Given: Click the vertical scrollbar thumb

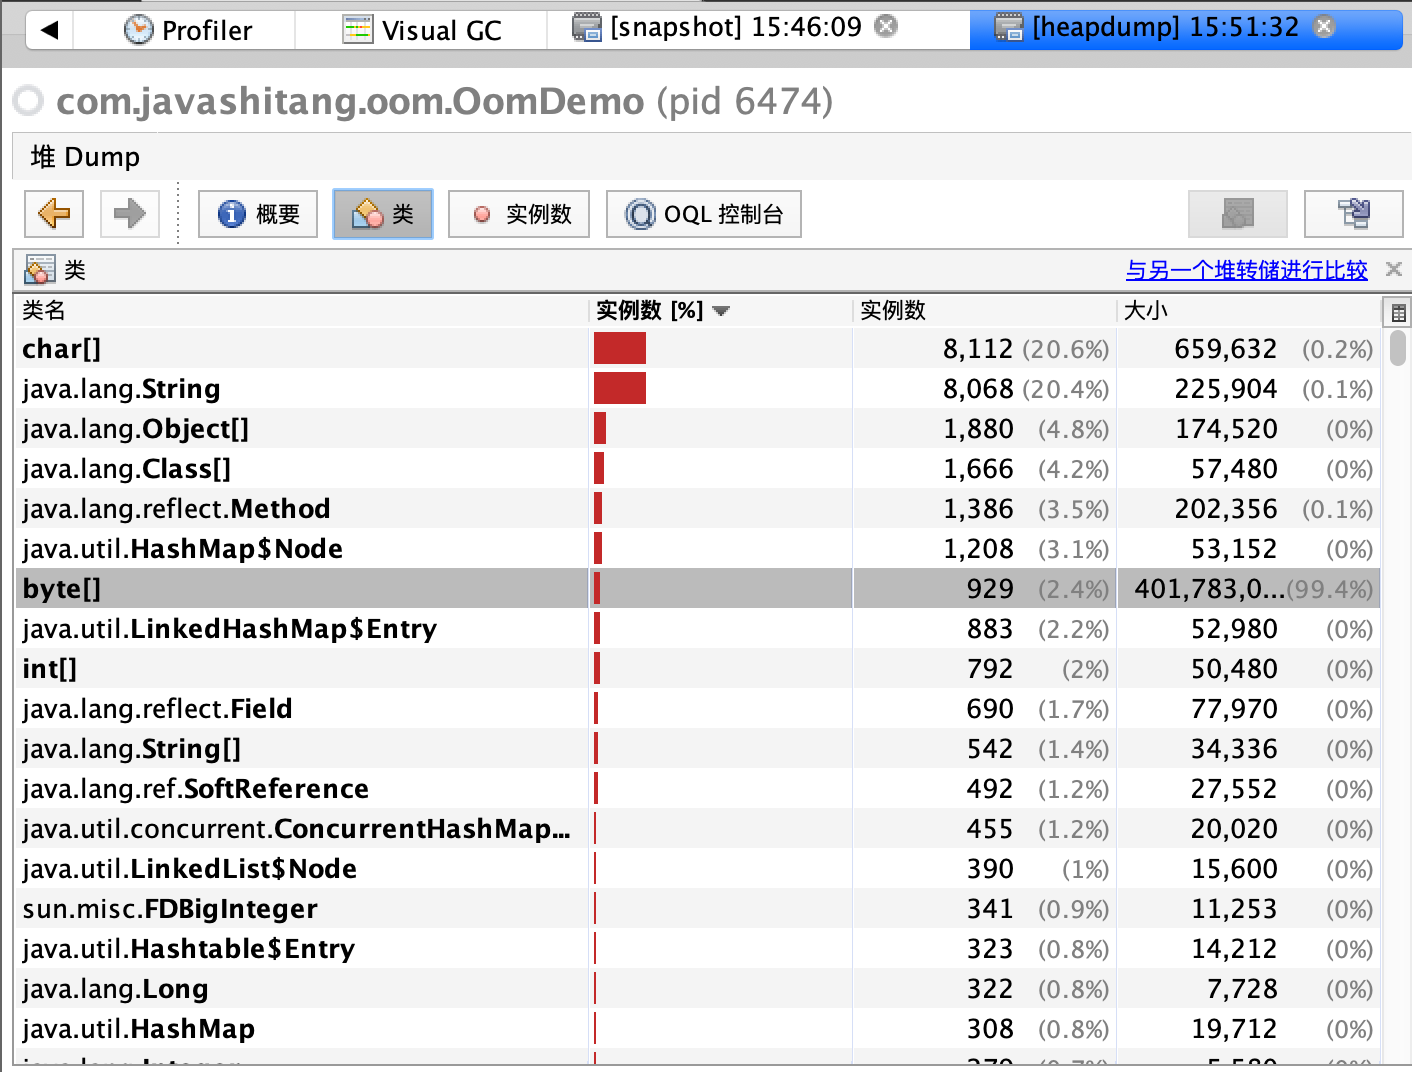Looking at the screenshot, I should coord(1398,348).
